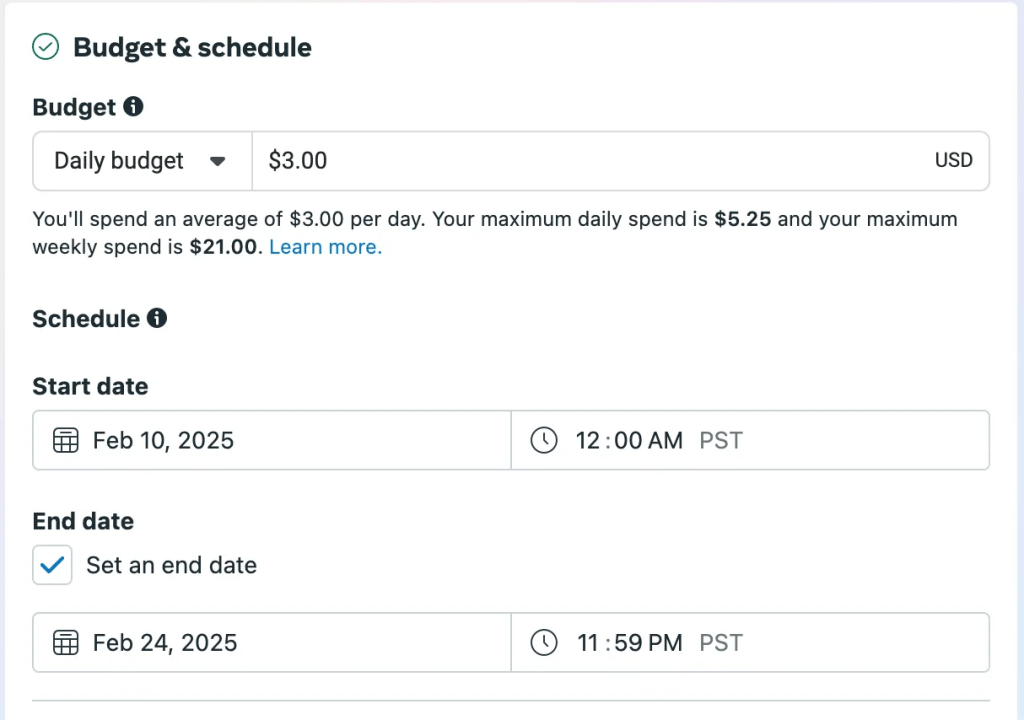Select the Feb 10, 2025 start date
This screenshot has width=1024, height=720.
(x=163, y=440)
